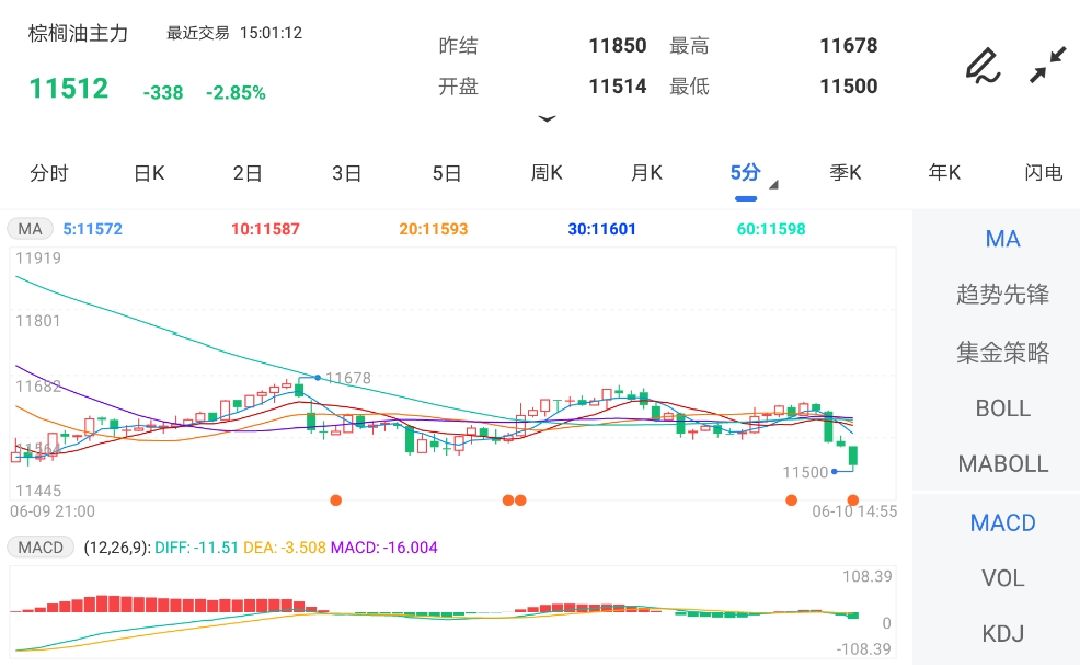Viewport: 1080px width, 665px height.
Task: Open the 5分 period dropdown triangle
Action: pyautogui.click(x=773, y=185)
